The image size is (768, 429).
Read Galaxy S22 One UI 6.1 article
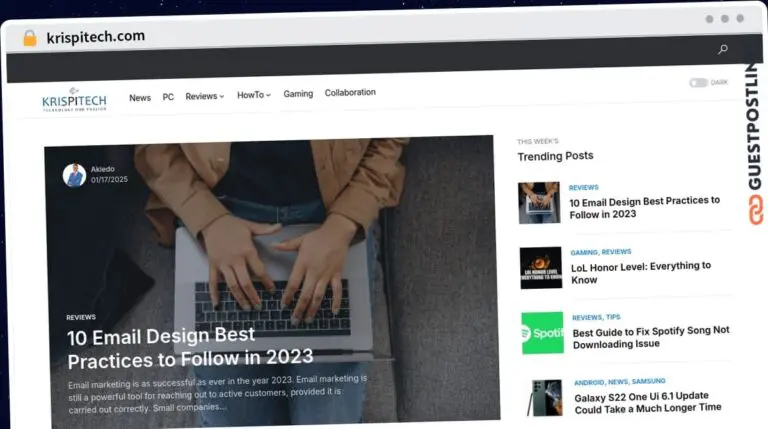(647, 402)
